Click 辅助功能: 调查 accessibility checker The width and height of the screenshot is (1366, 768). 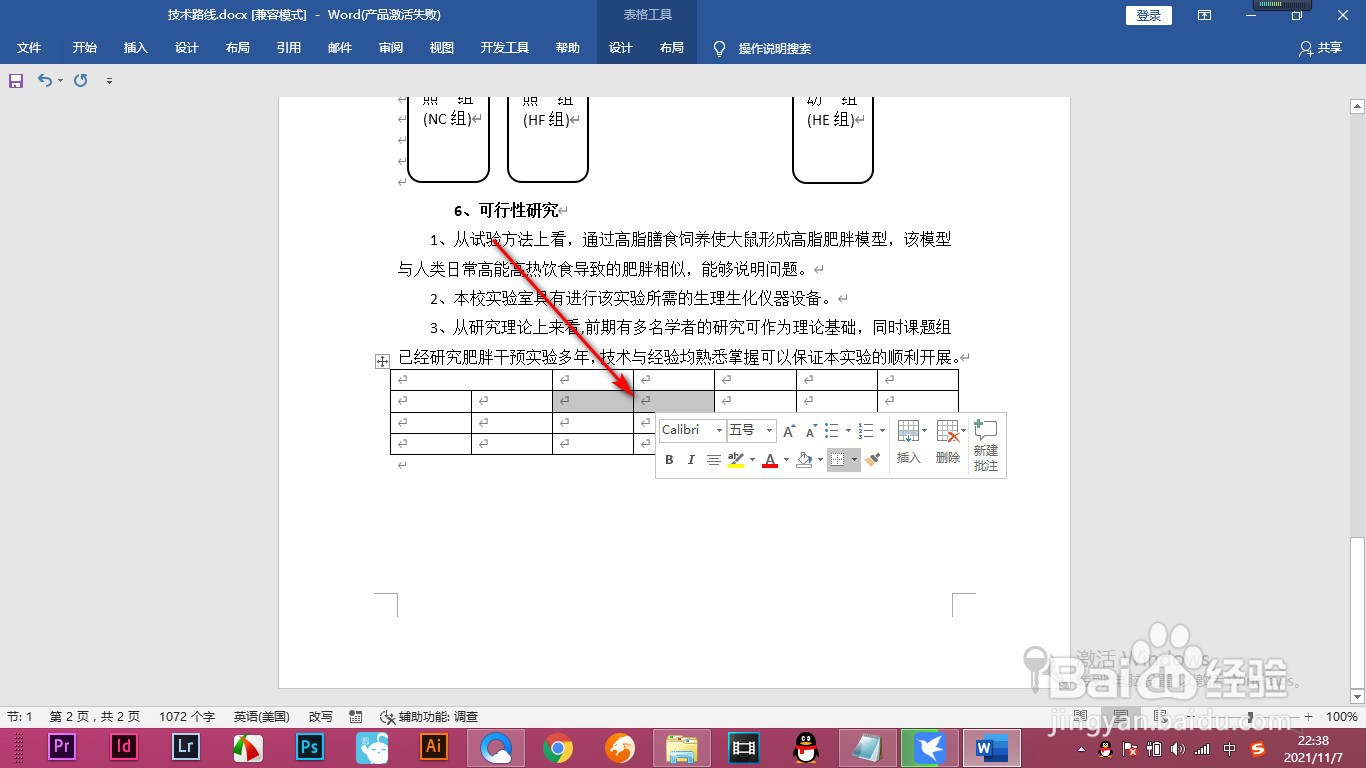click(x=429, y=717)
